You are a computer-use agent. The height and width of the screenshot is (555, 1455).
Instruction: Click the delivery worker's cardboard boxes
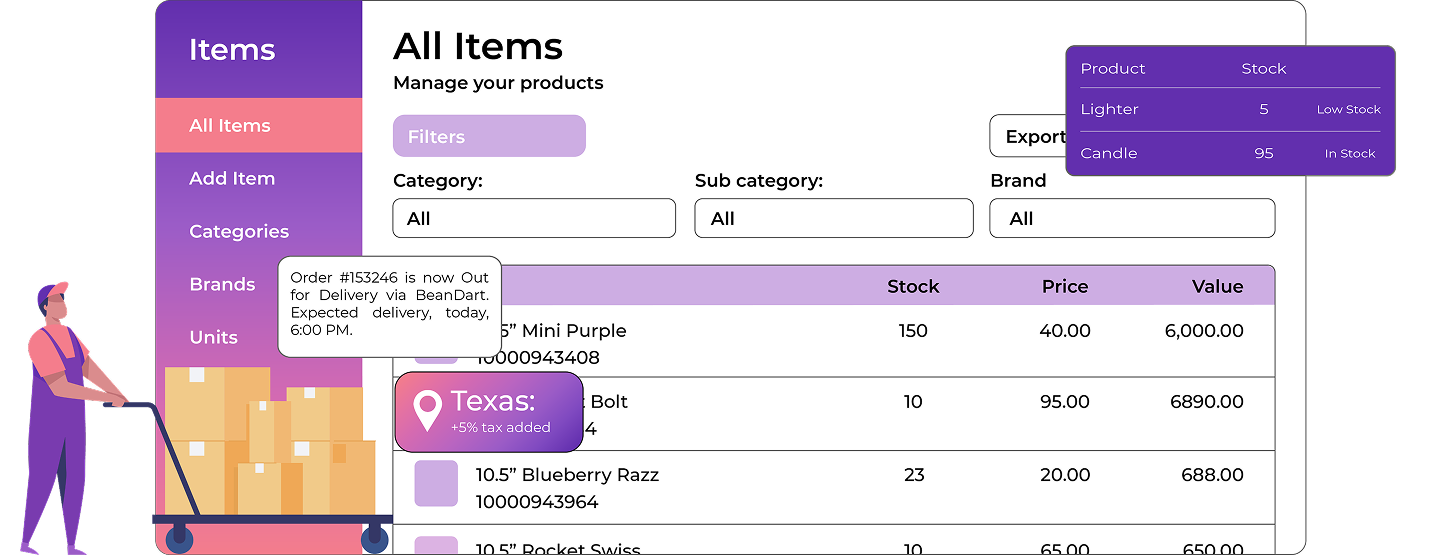click(x=268, y=441)
